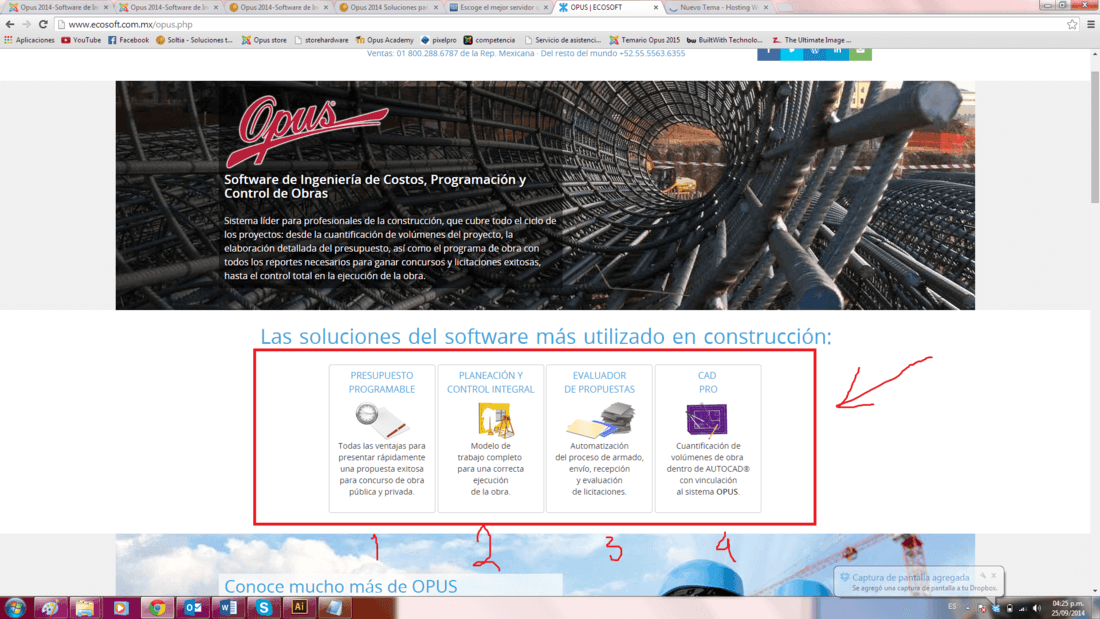Go forward with the browser forward arrow

pos(27,24)
